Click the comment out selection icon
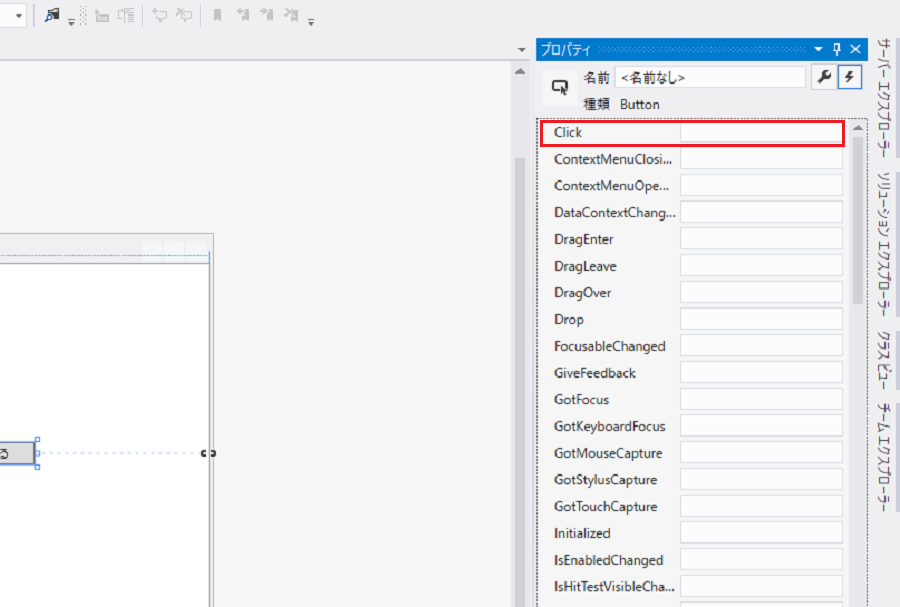The height and width of the screenshot is (607, 900). pos(159,15)
